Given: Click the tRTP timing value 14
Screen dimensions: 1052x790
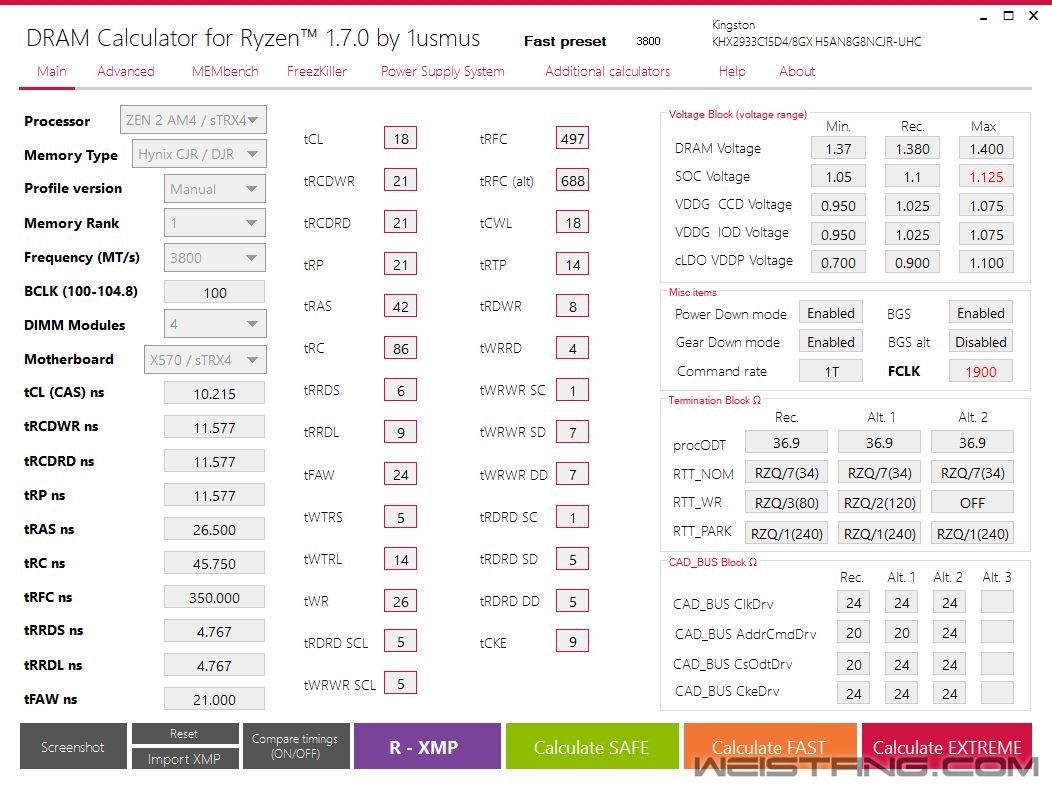Looking at the screenshot, I should pos(572,264).
